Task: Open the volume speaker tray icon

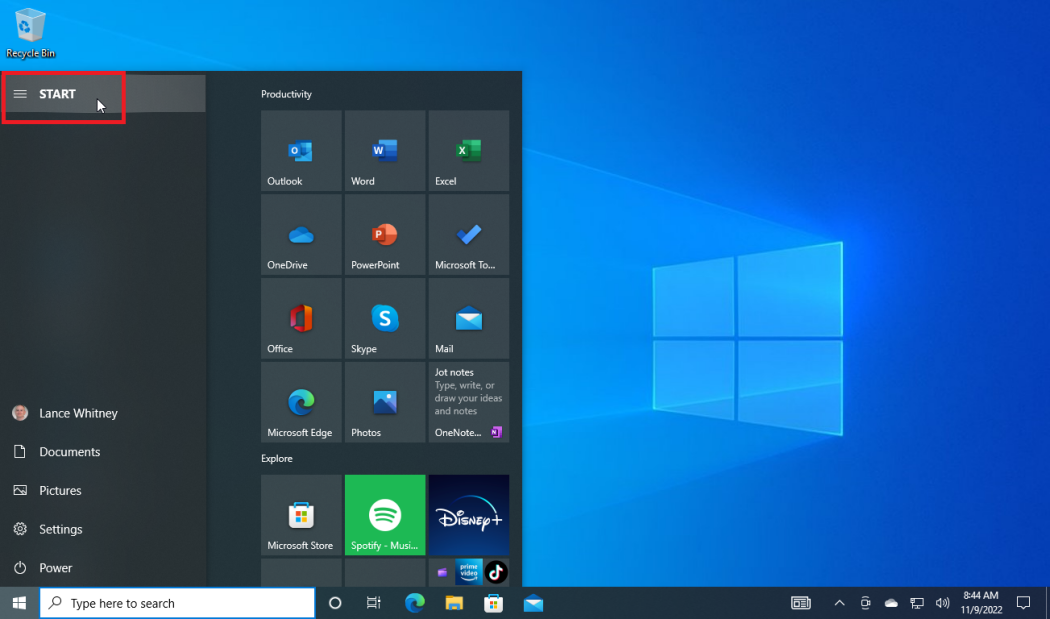Action: [x=942, y=603]
